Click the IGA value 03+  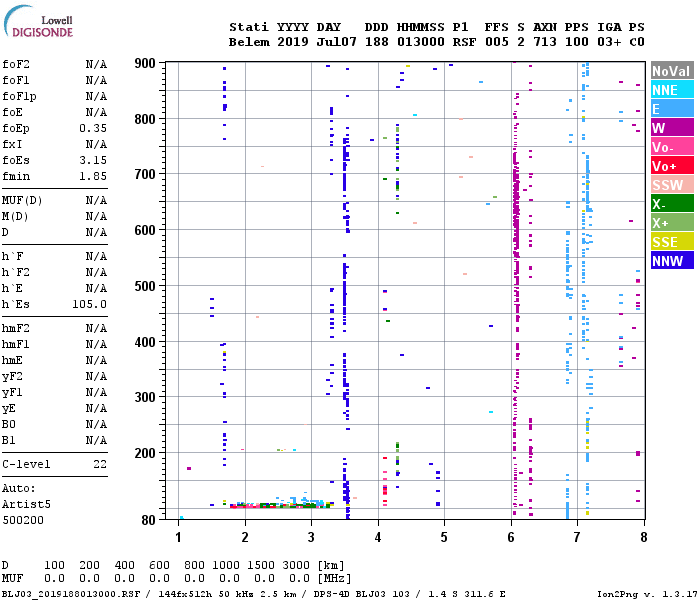(x=609, y=42)
